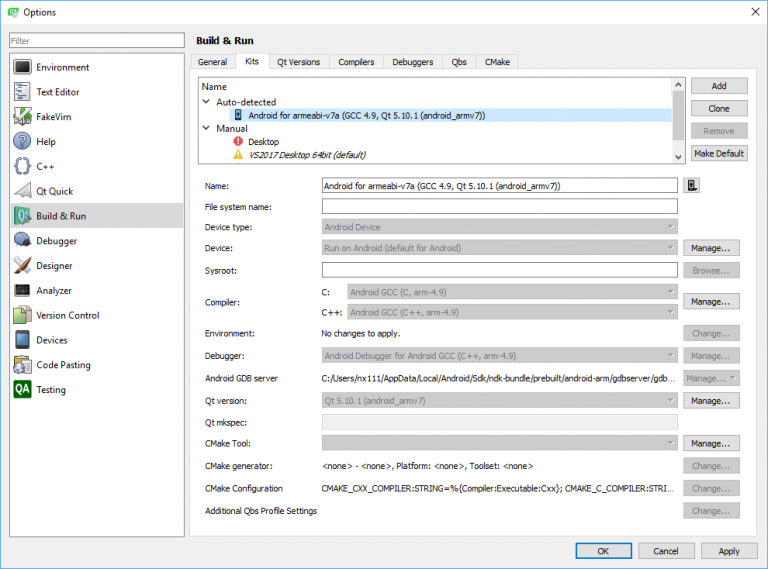Click the Add kit button

pyautogui.click(x=719, y=86)
